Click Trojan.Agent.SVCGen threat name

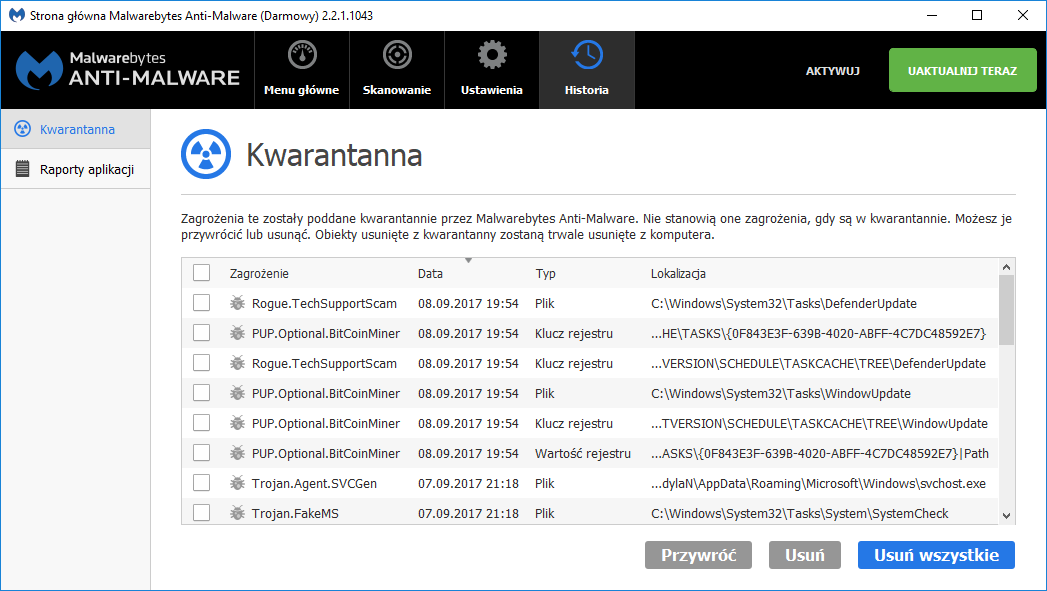[314, 483]
